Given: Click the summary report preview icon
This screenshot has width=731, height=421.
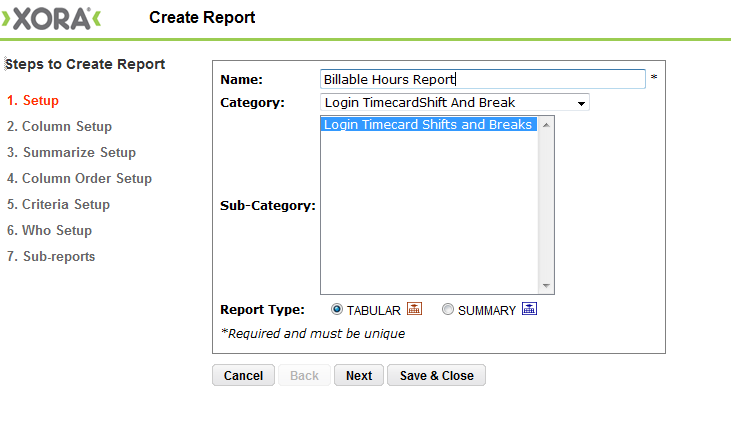Looking at the screenshot, I should (x=529, y=309).
